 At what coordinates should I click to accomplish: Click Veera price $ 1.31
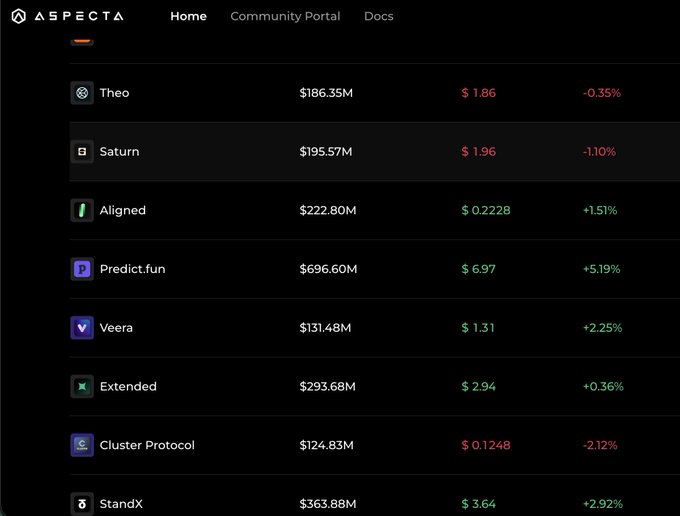coord(477,328)
